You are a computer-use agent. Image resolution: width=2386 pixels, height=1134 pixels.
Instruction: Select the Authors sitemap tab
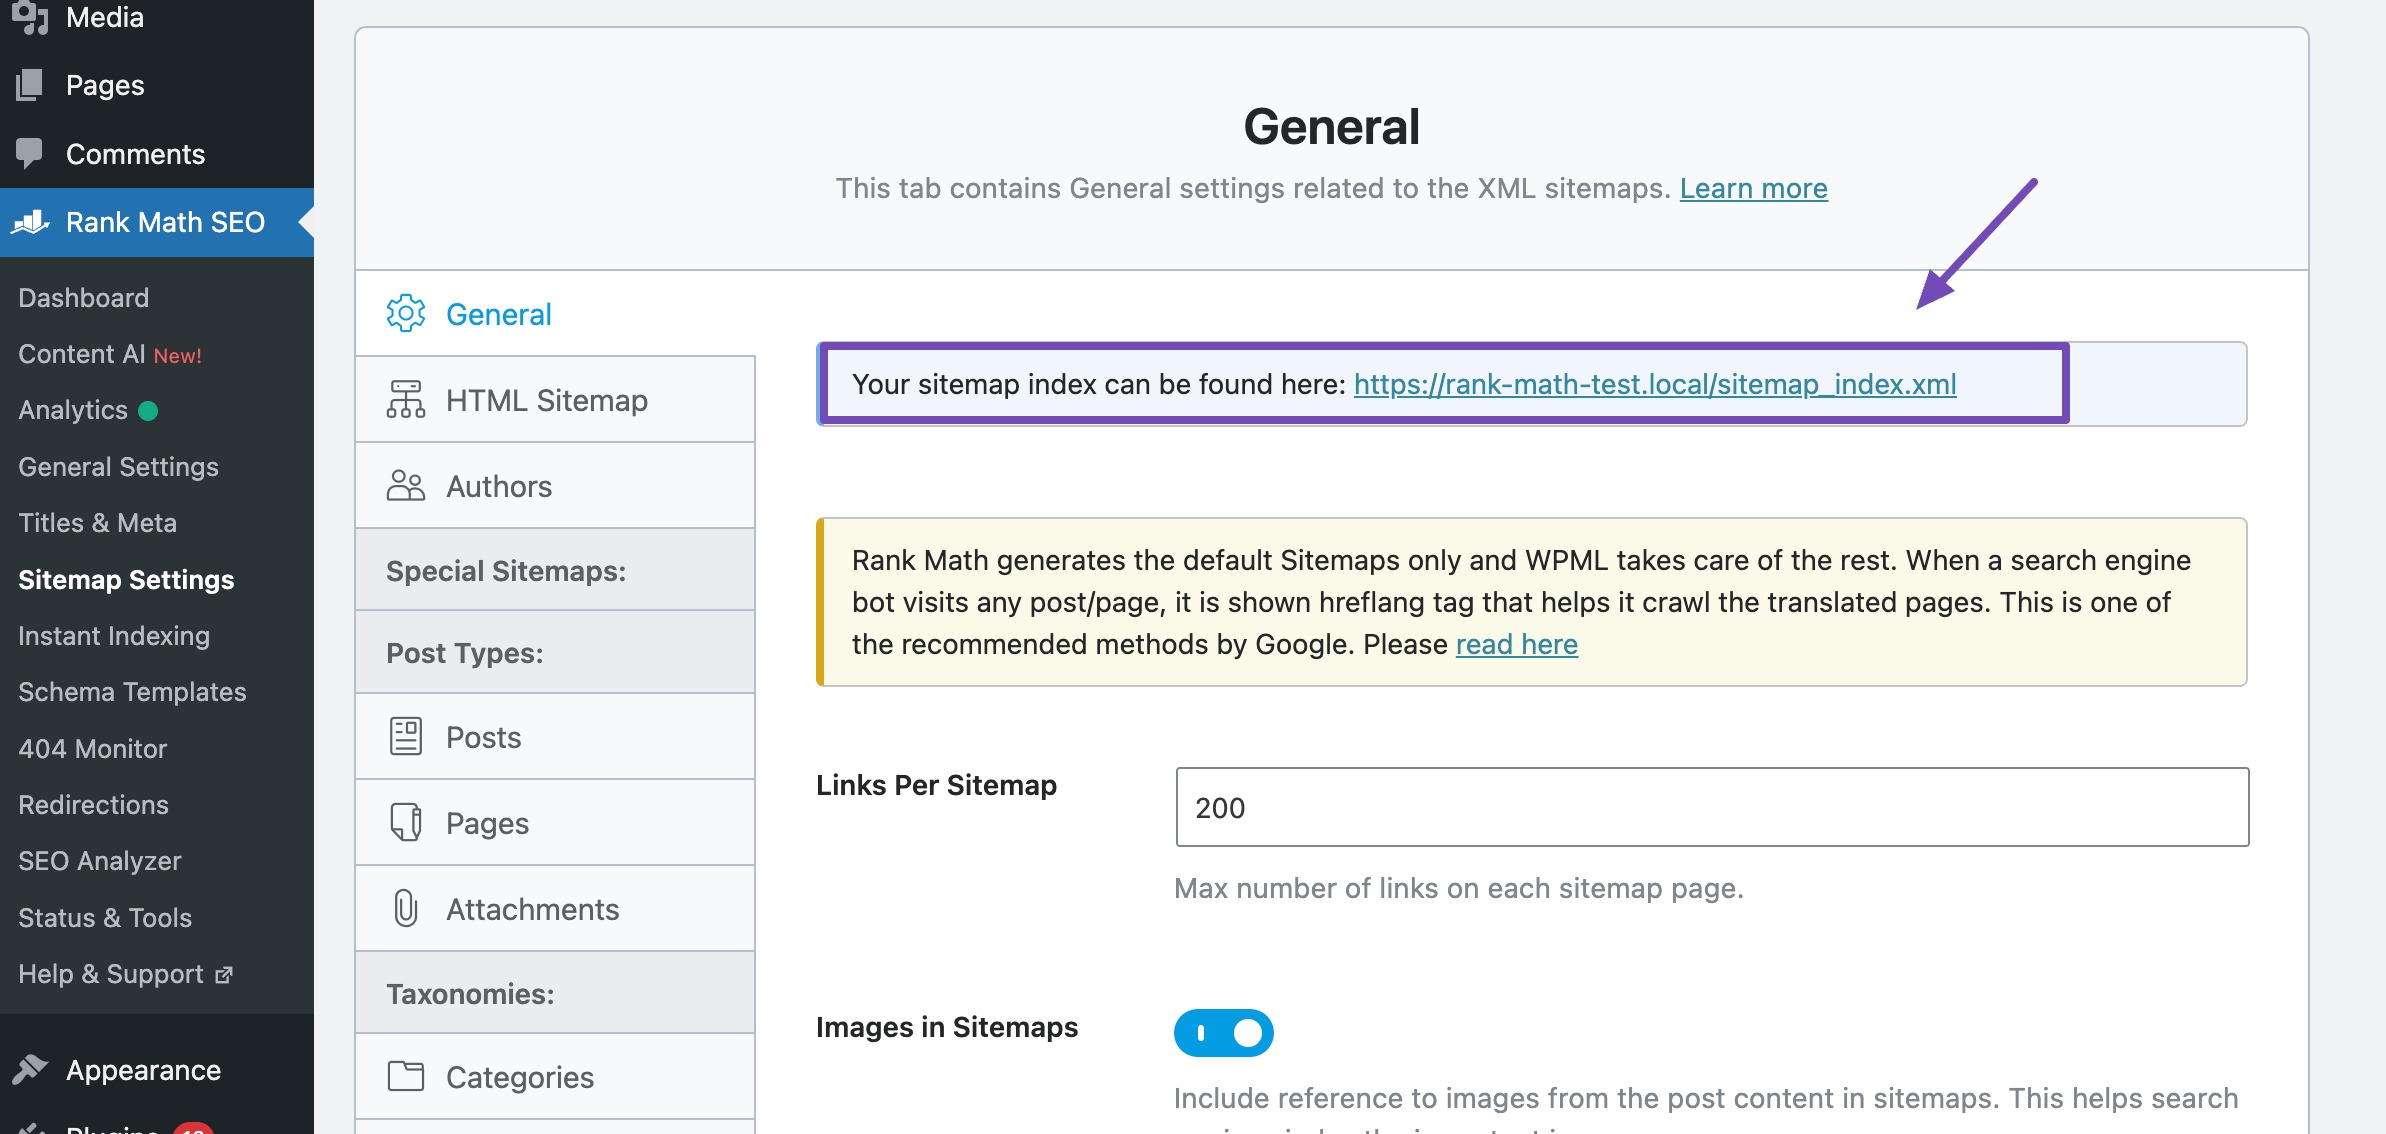[499, 486]
